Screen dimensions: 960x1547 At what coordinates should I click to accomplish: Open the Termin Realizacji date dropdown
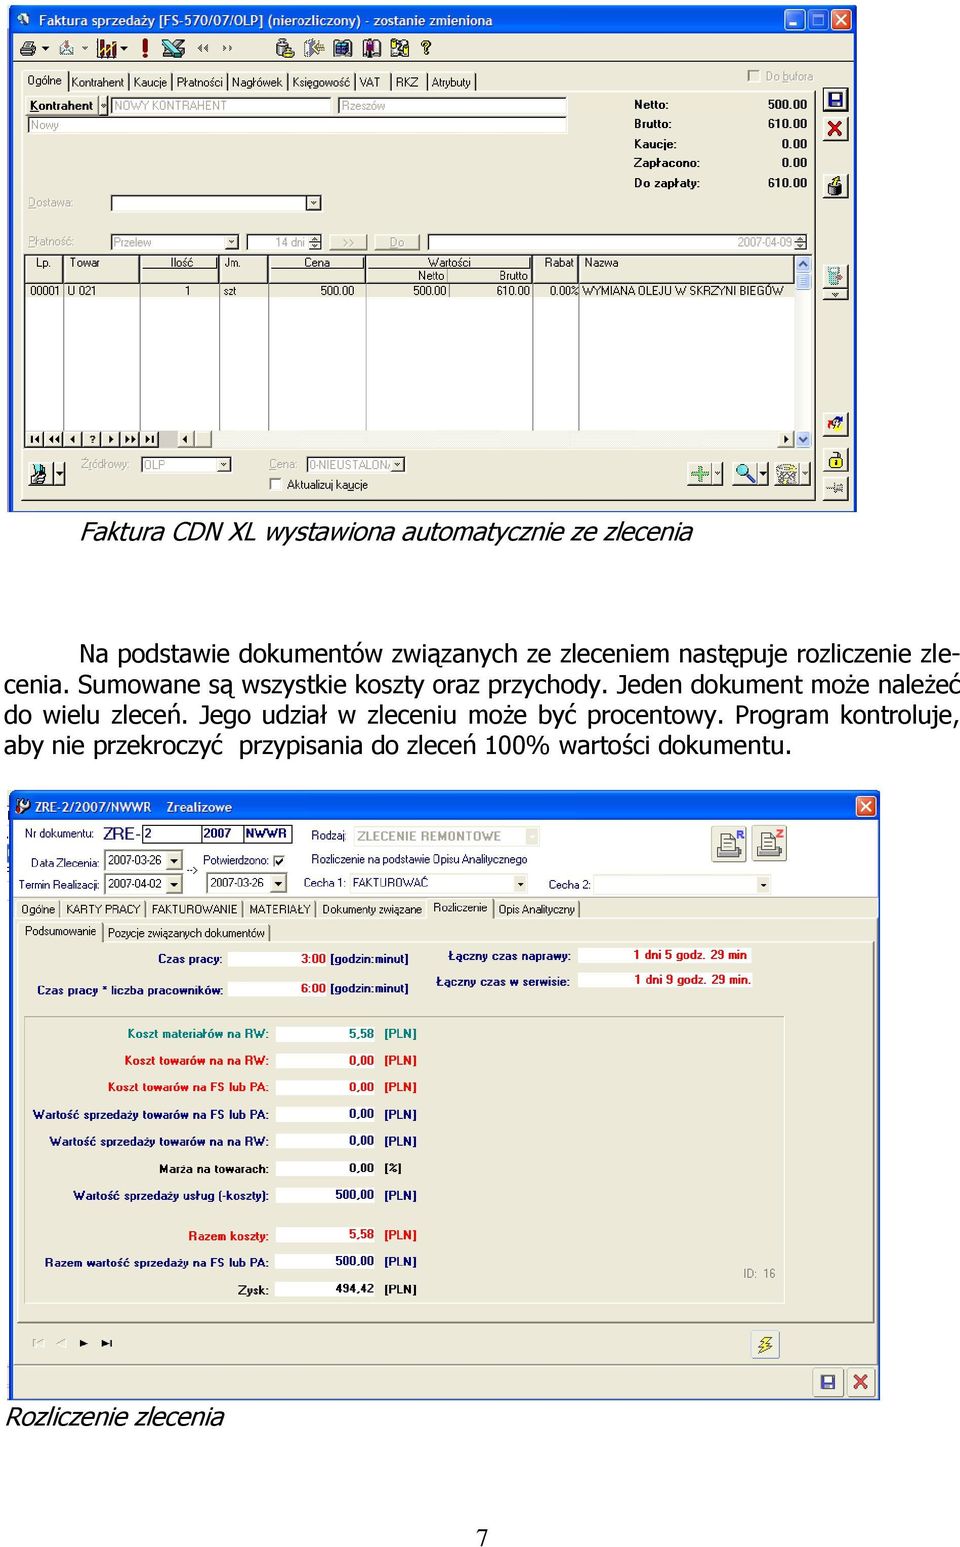click(x=174, y=884)
